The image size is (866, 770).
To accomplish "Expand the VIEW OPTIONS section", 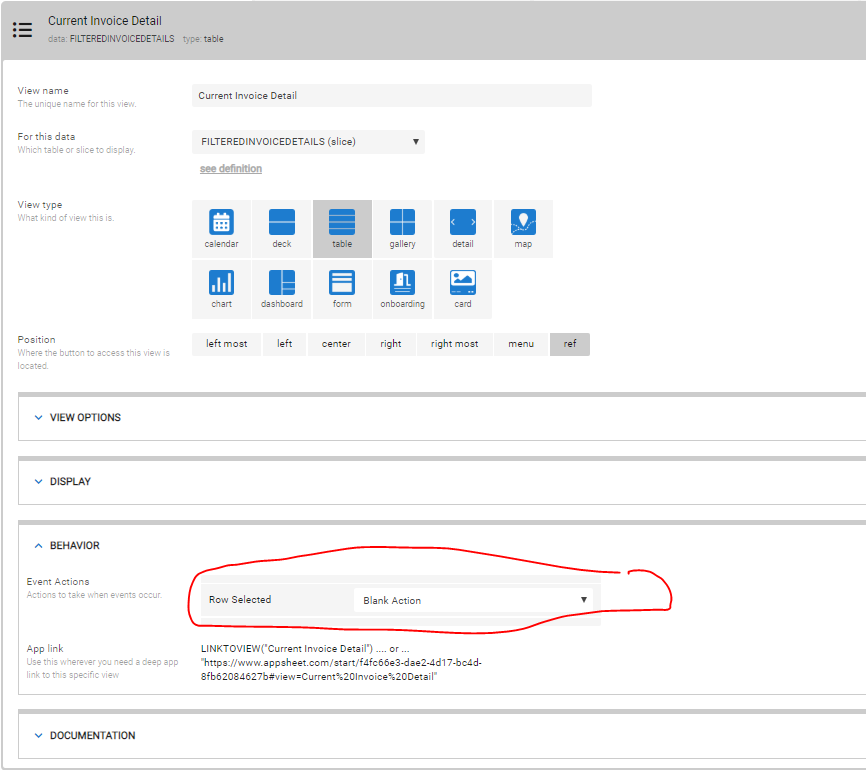I will pos(86,418).
